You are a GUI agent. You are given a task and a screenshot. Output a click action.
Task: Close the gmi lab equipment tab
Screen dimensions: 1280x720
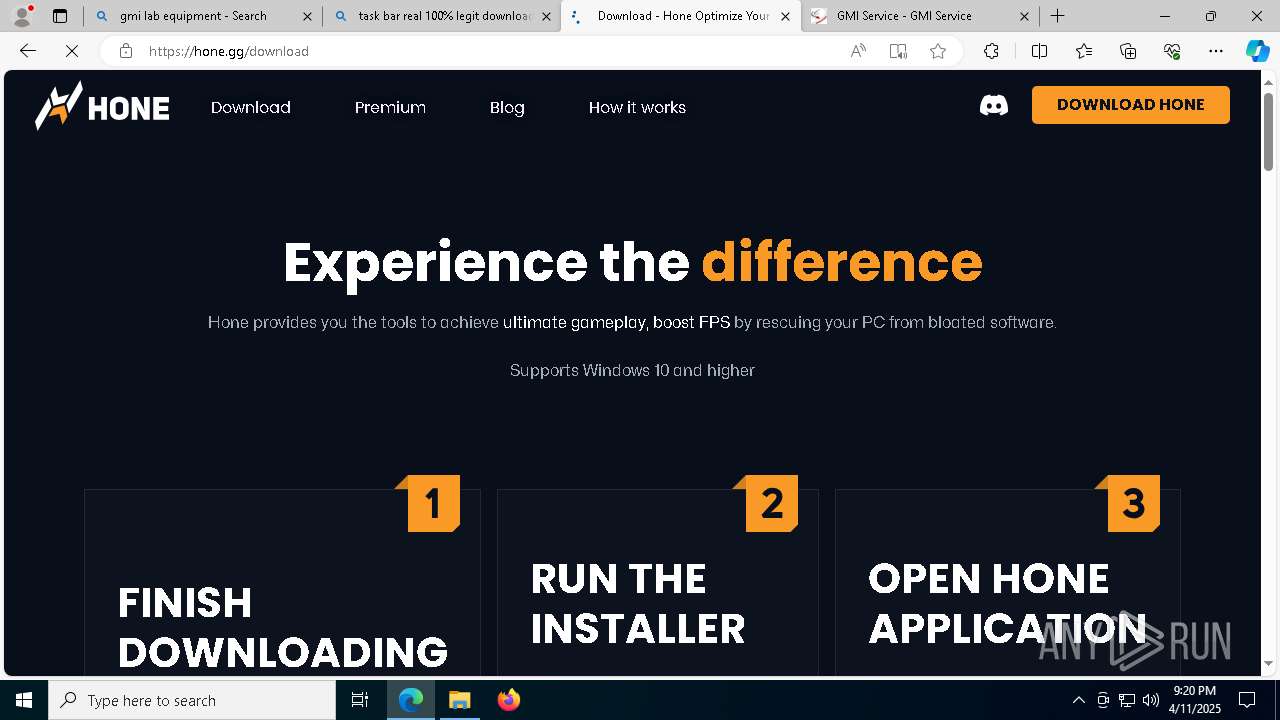click(307, 16)
